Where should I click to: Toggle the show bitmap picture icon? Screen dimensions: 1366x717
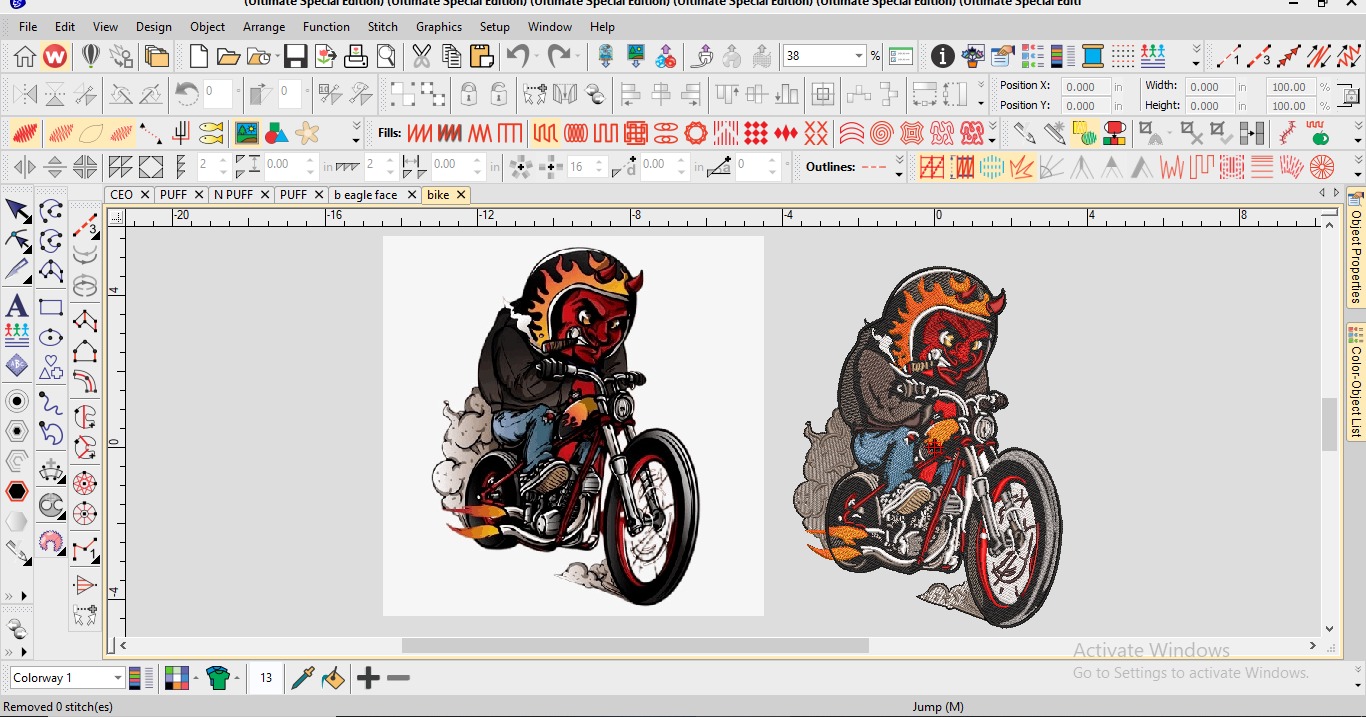(246, 132)
